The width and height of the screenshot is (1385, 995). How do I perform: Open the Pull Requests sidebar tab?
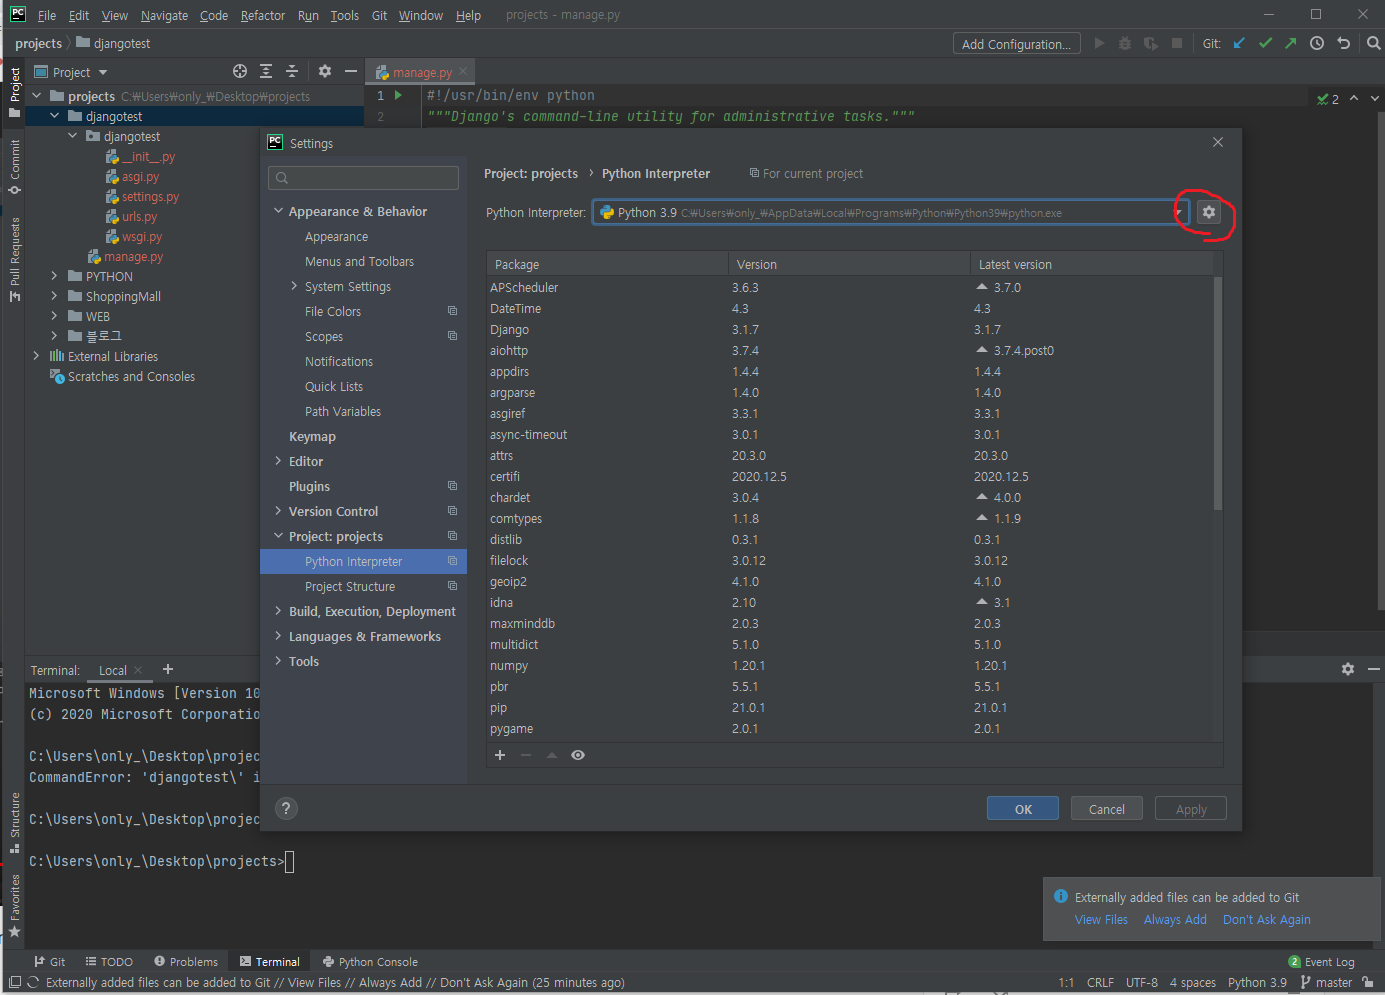click(14, 259)
